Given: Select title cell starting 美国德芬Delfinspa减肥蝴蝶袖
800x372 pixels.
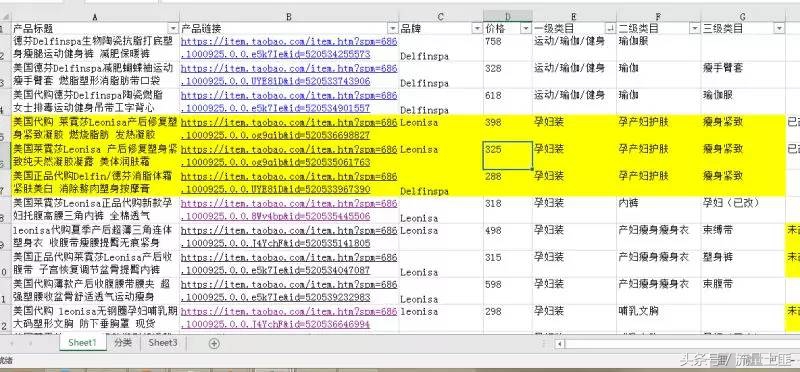Looking at the screenshot, I should 95,75.
